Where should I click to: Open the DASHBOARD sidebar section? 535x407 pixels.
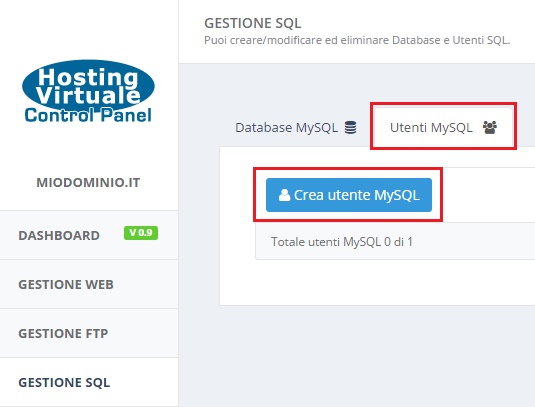click(x=89, y=235)
